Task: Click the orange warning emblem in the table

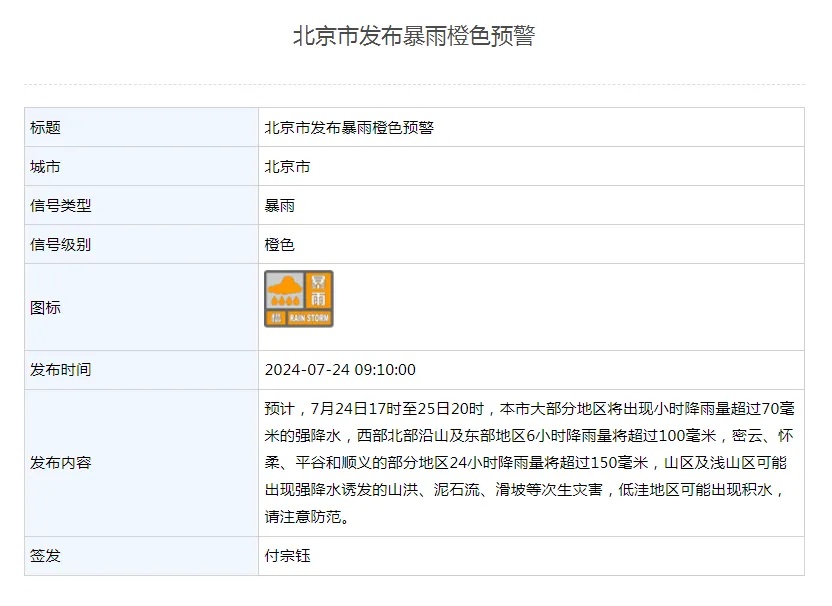Action: click(298, 297)
